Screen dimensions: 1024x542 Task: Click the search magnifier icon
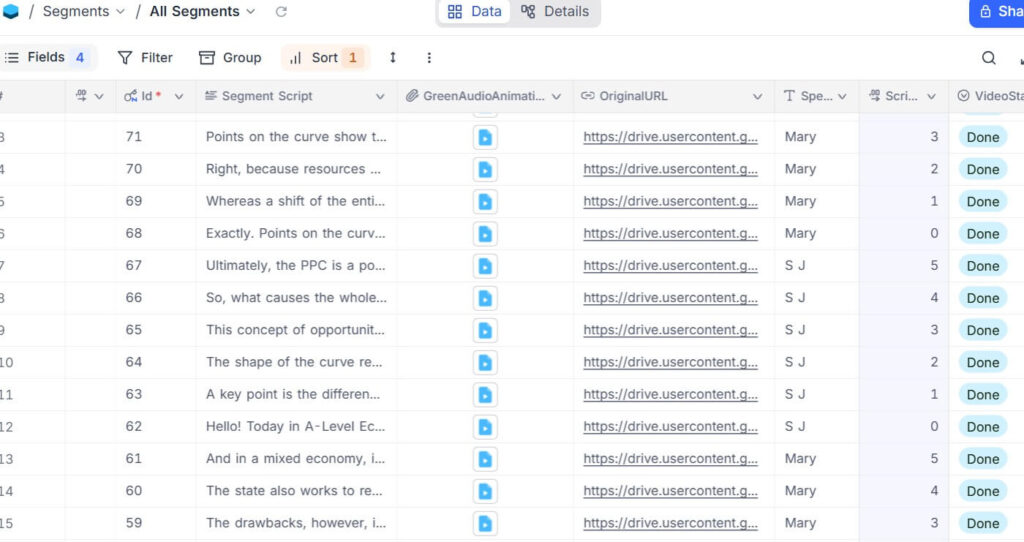988,58
